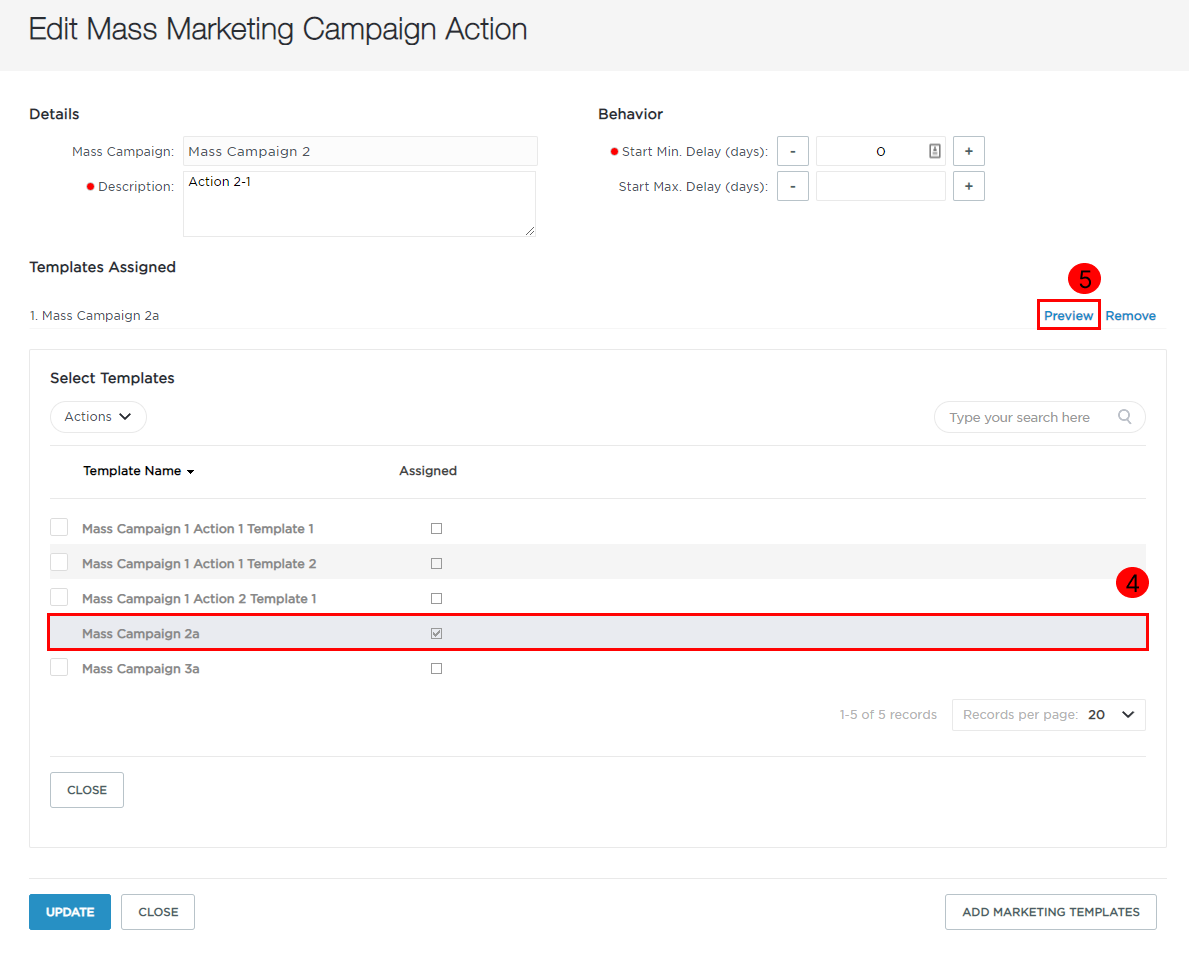Click the Mass Campaign input field
Image resolution: width=1189 pixels, height=960 pixels.
360,151
